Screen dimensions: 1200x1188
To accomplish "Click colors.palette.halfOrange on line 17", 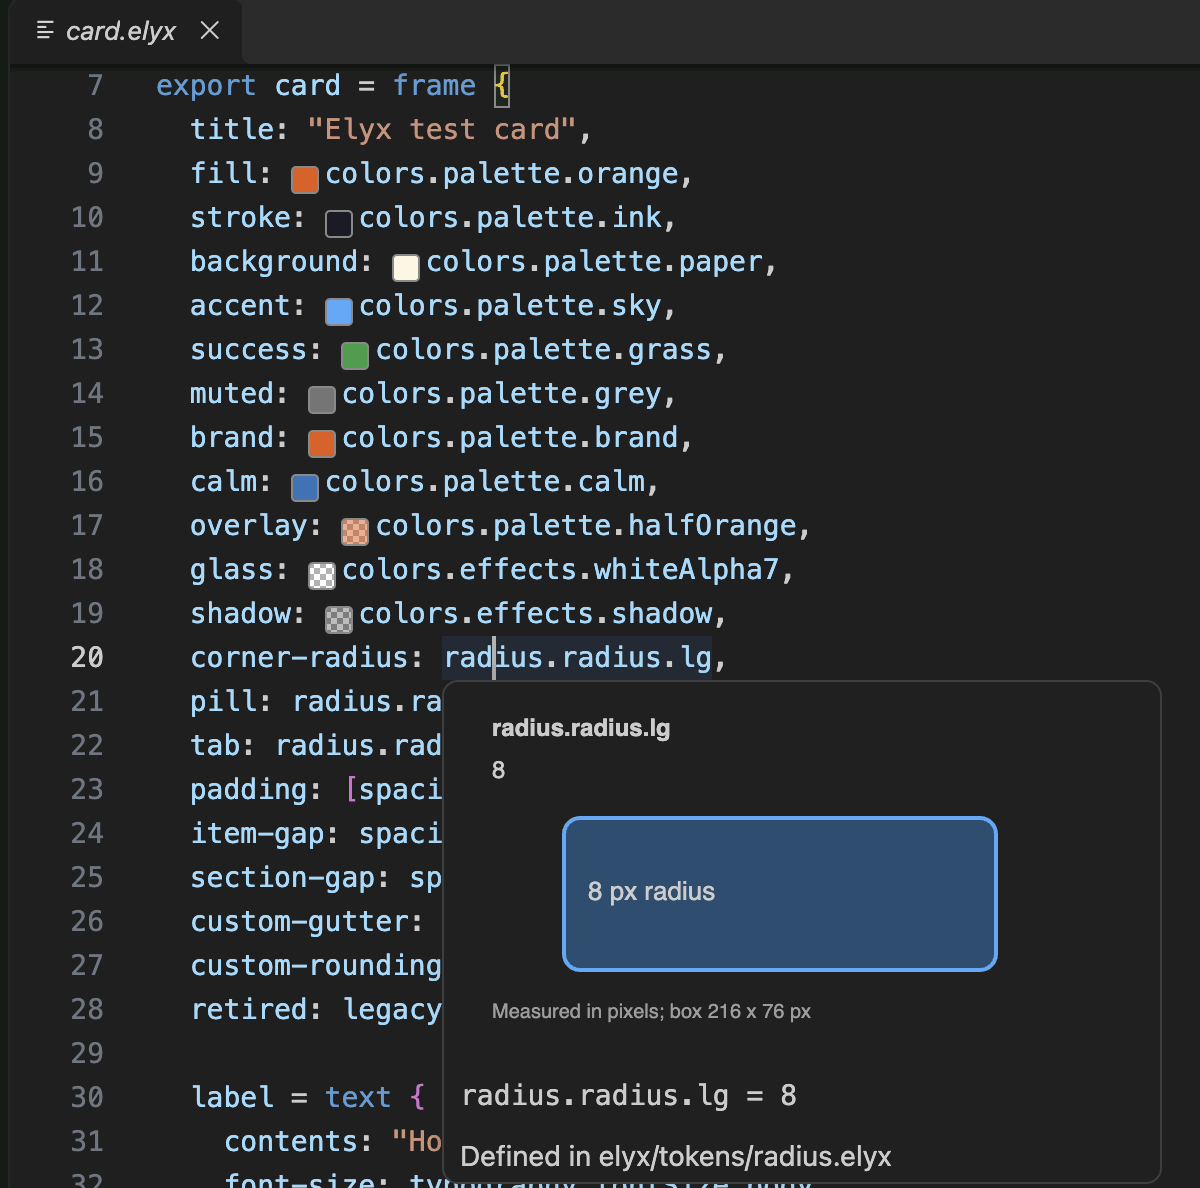I will 586,525.
